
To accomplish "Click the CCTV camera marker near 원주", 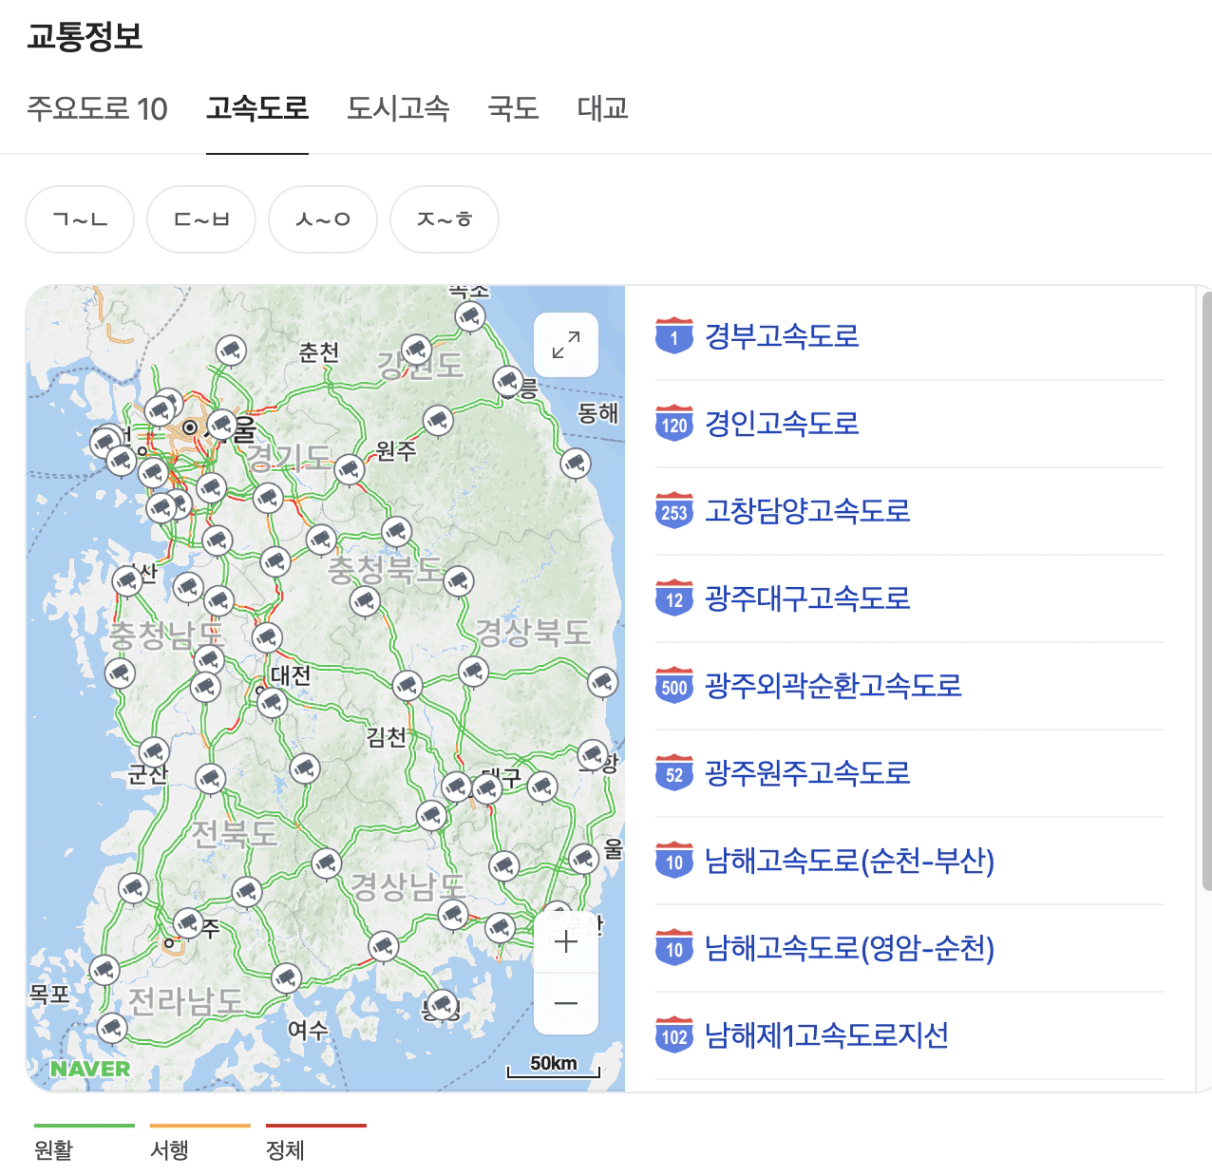I will (349, 467).
